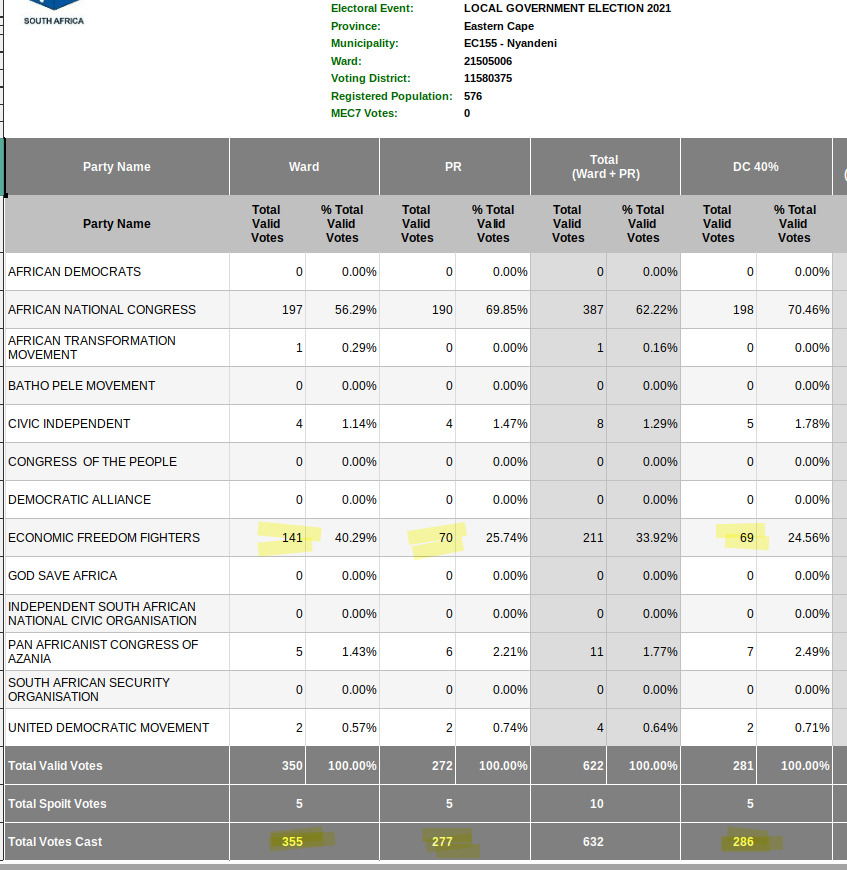Viewport: 847px width, 870px height.
Task: Click LOCAL GOVERNMENT ELECTION 2021 text
Action: [567, 8]
